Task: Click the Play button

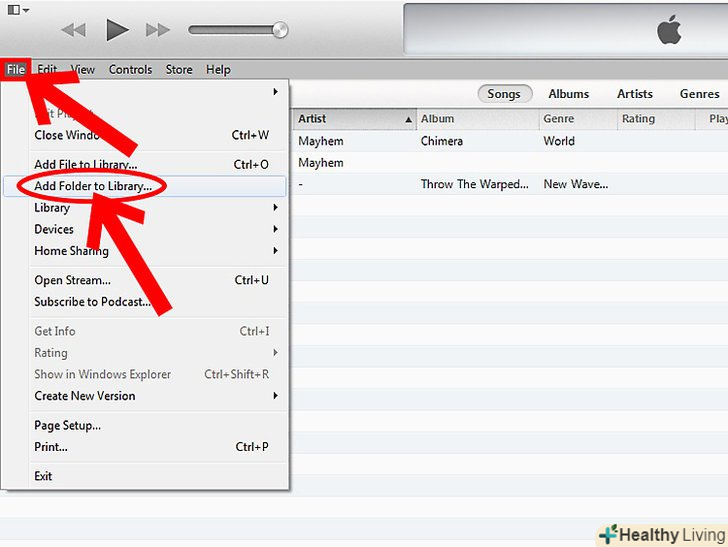Action: pos(117,30)
